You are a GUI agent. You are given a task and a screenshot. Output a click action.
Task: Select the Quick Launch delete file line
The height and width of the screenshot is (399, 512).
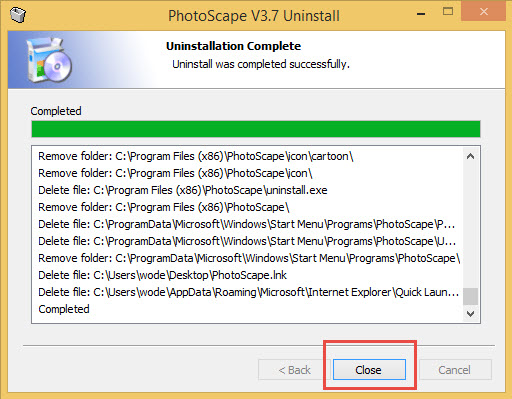tap(249, 292)
